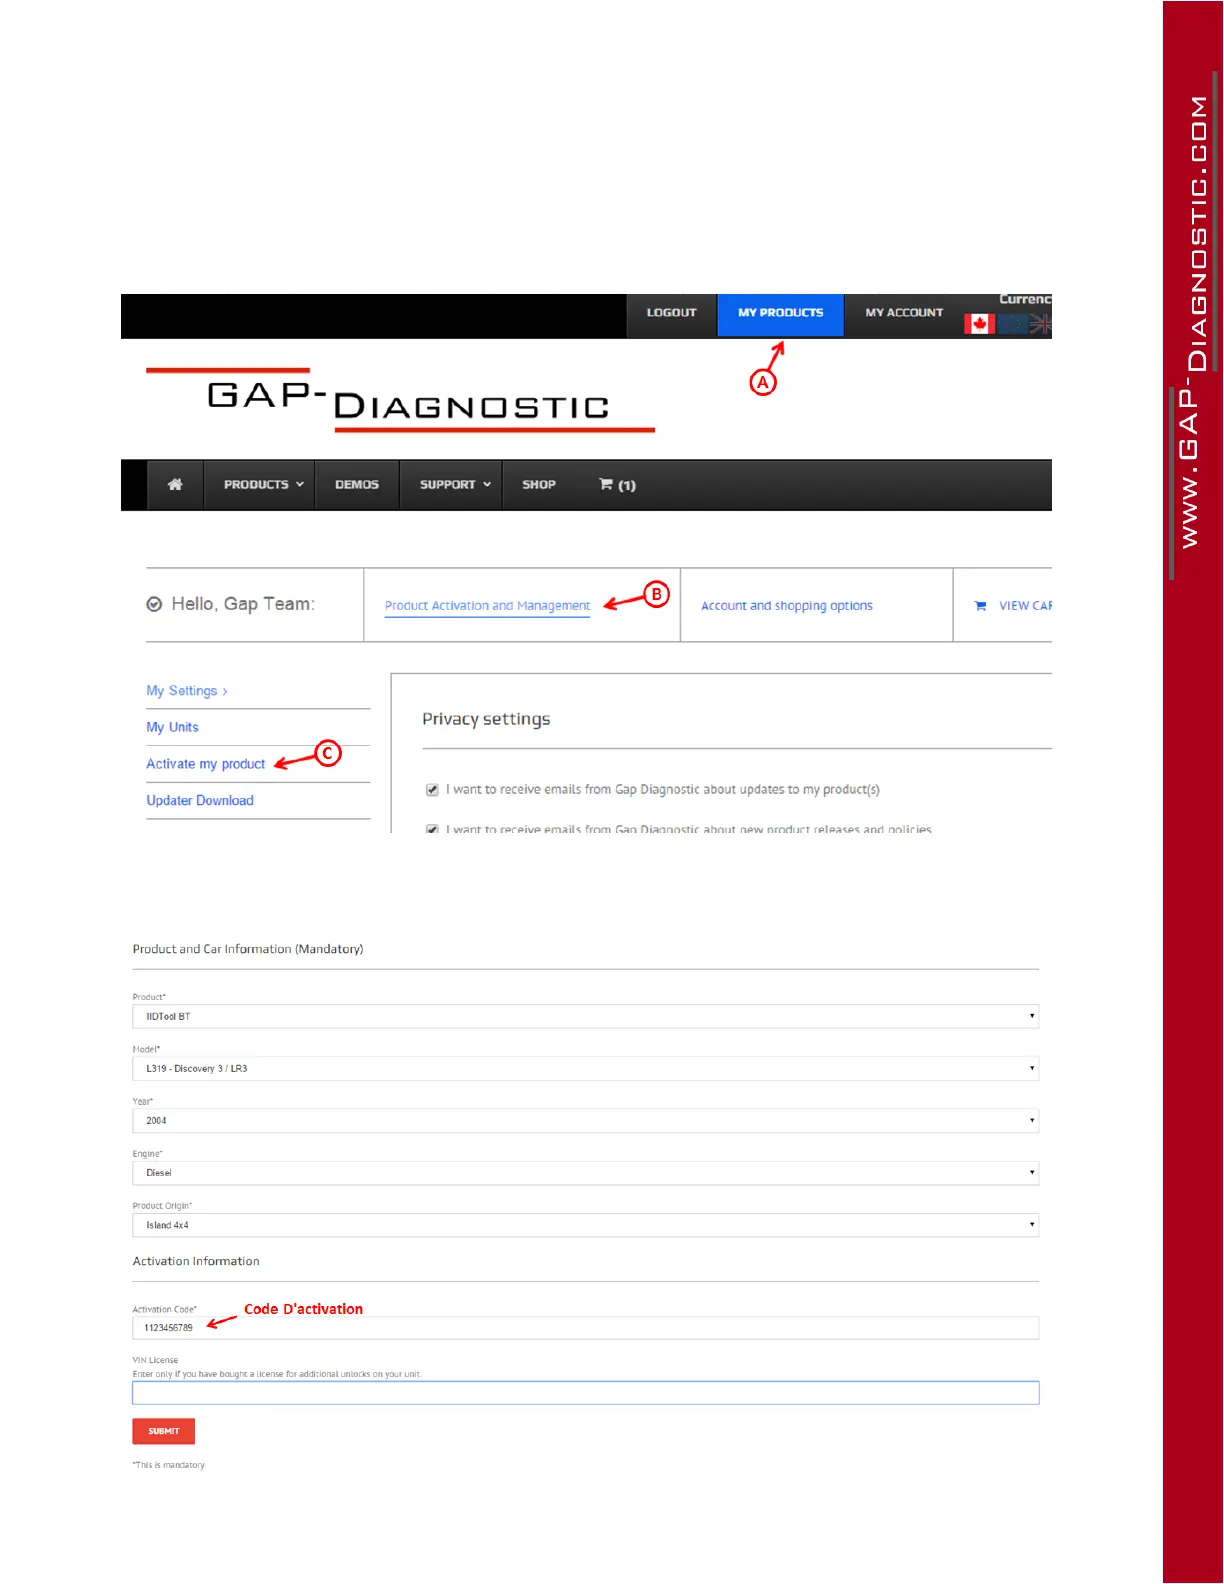Click the red SUBMIT button
1224x1584 pixels.
click(x=164, y=1431)
